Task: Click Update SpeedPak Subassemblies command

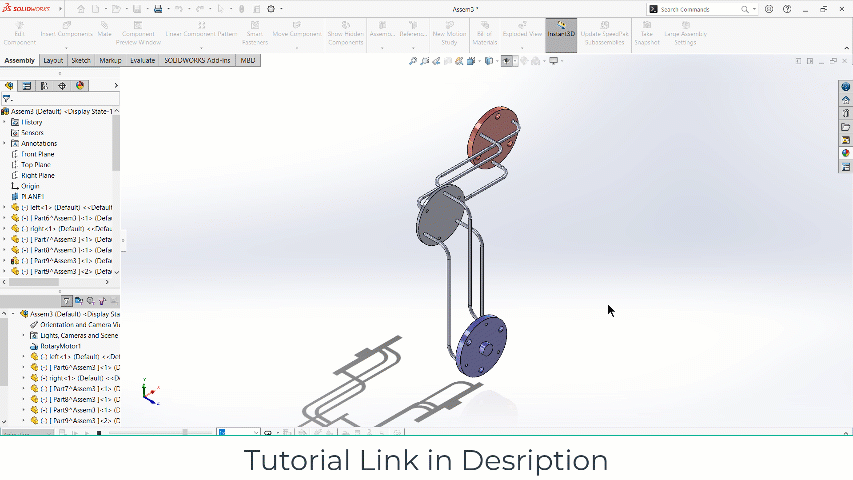Action: coord(604,34)
